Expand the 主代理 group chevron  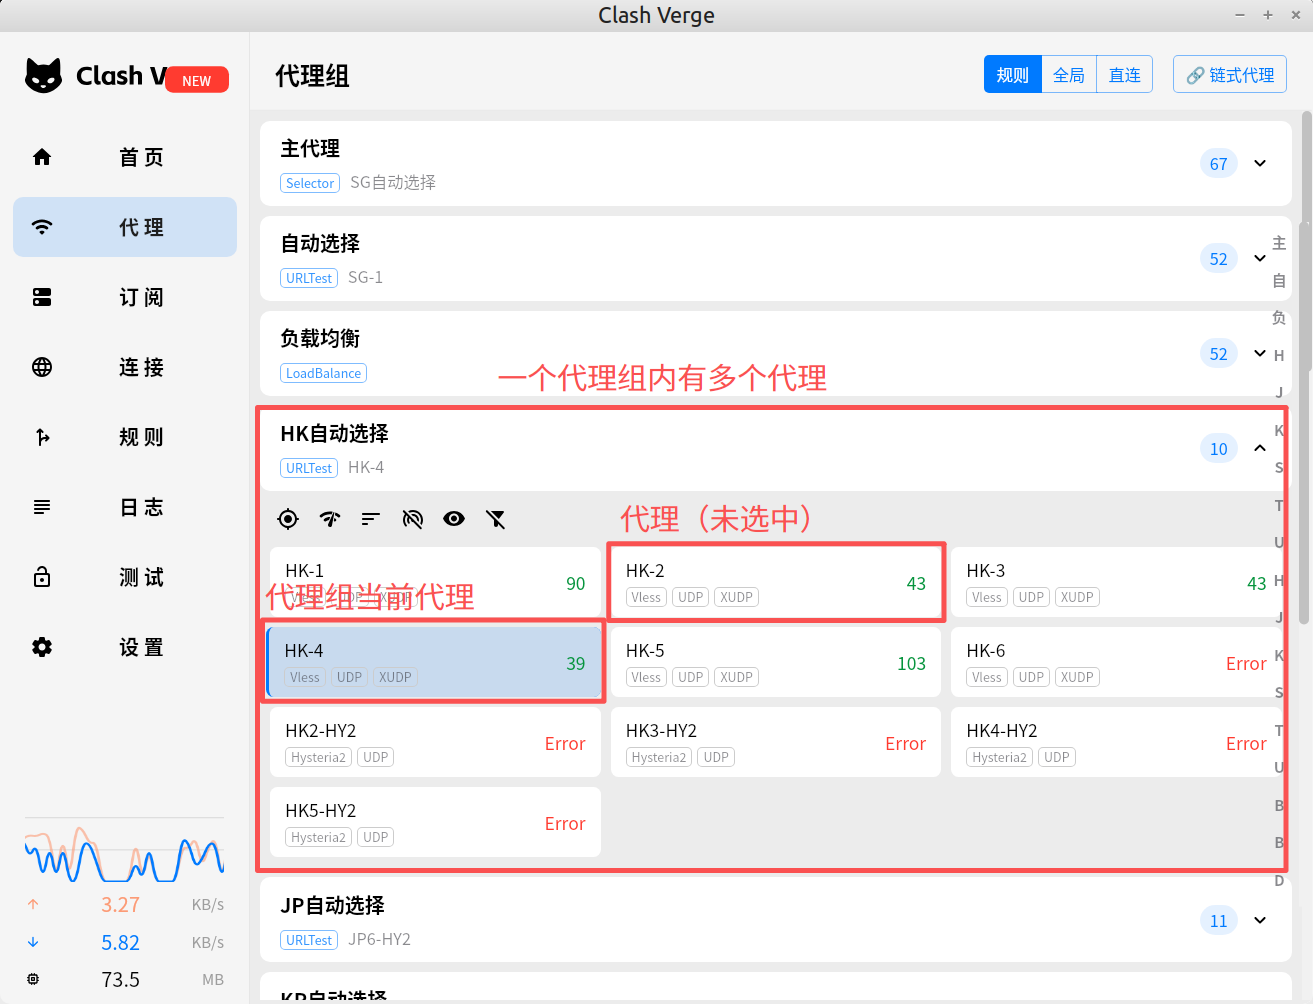[x=1260, y=163]
